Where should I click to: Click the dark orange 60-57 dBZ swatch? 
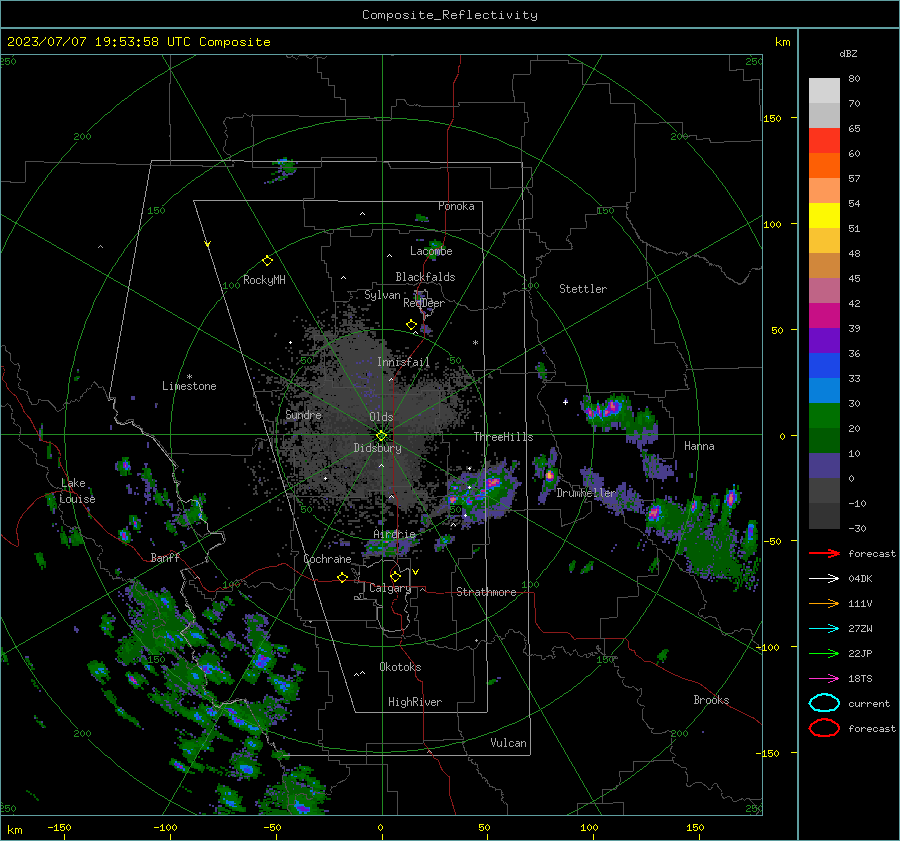(824, 166)
